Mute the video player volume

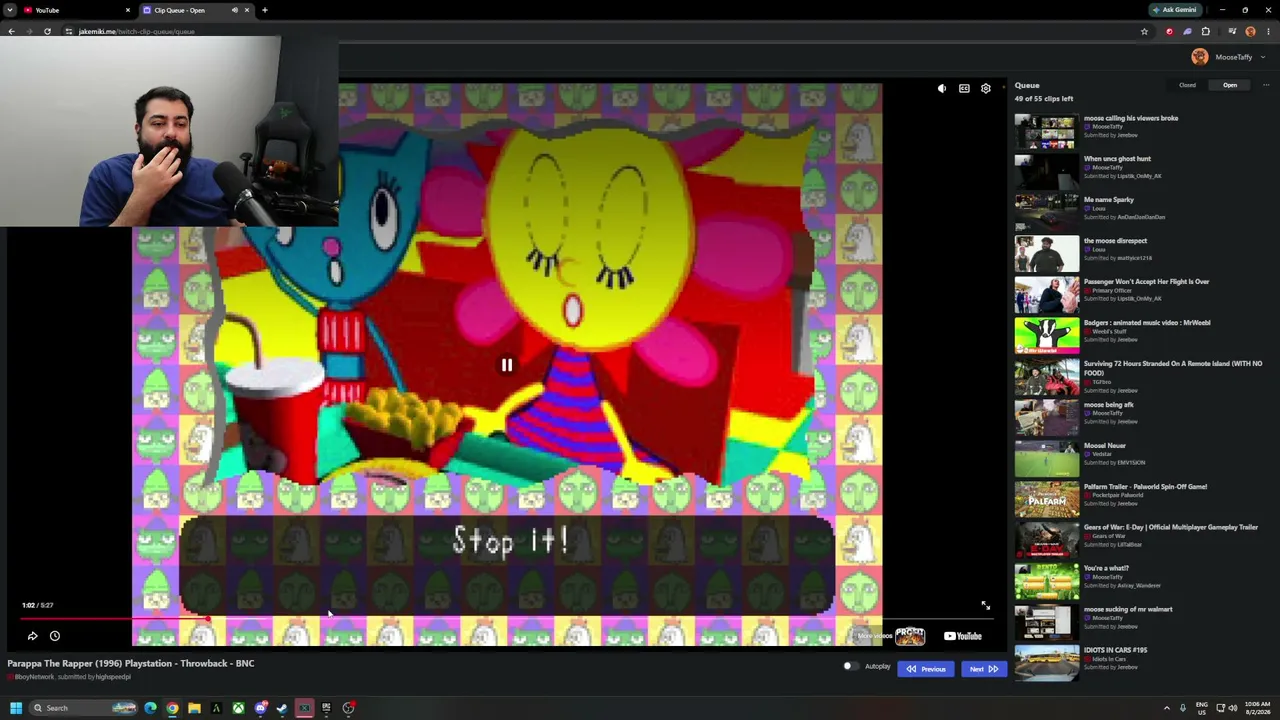coord(941,89)
